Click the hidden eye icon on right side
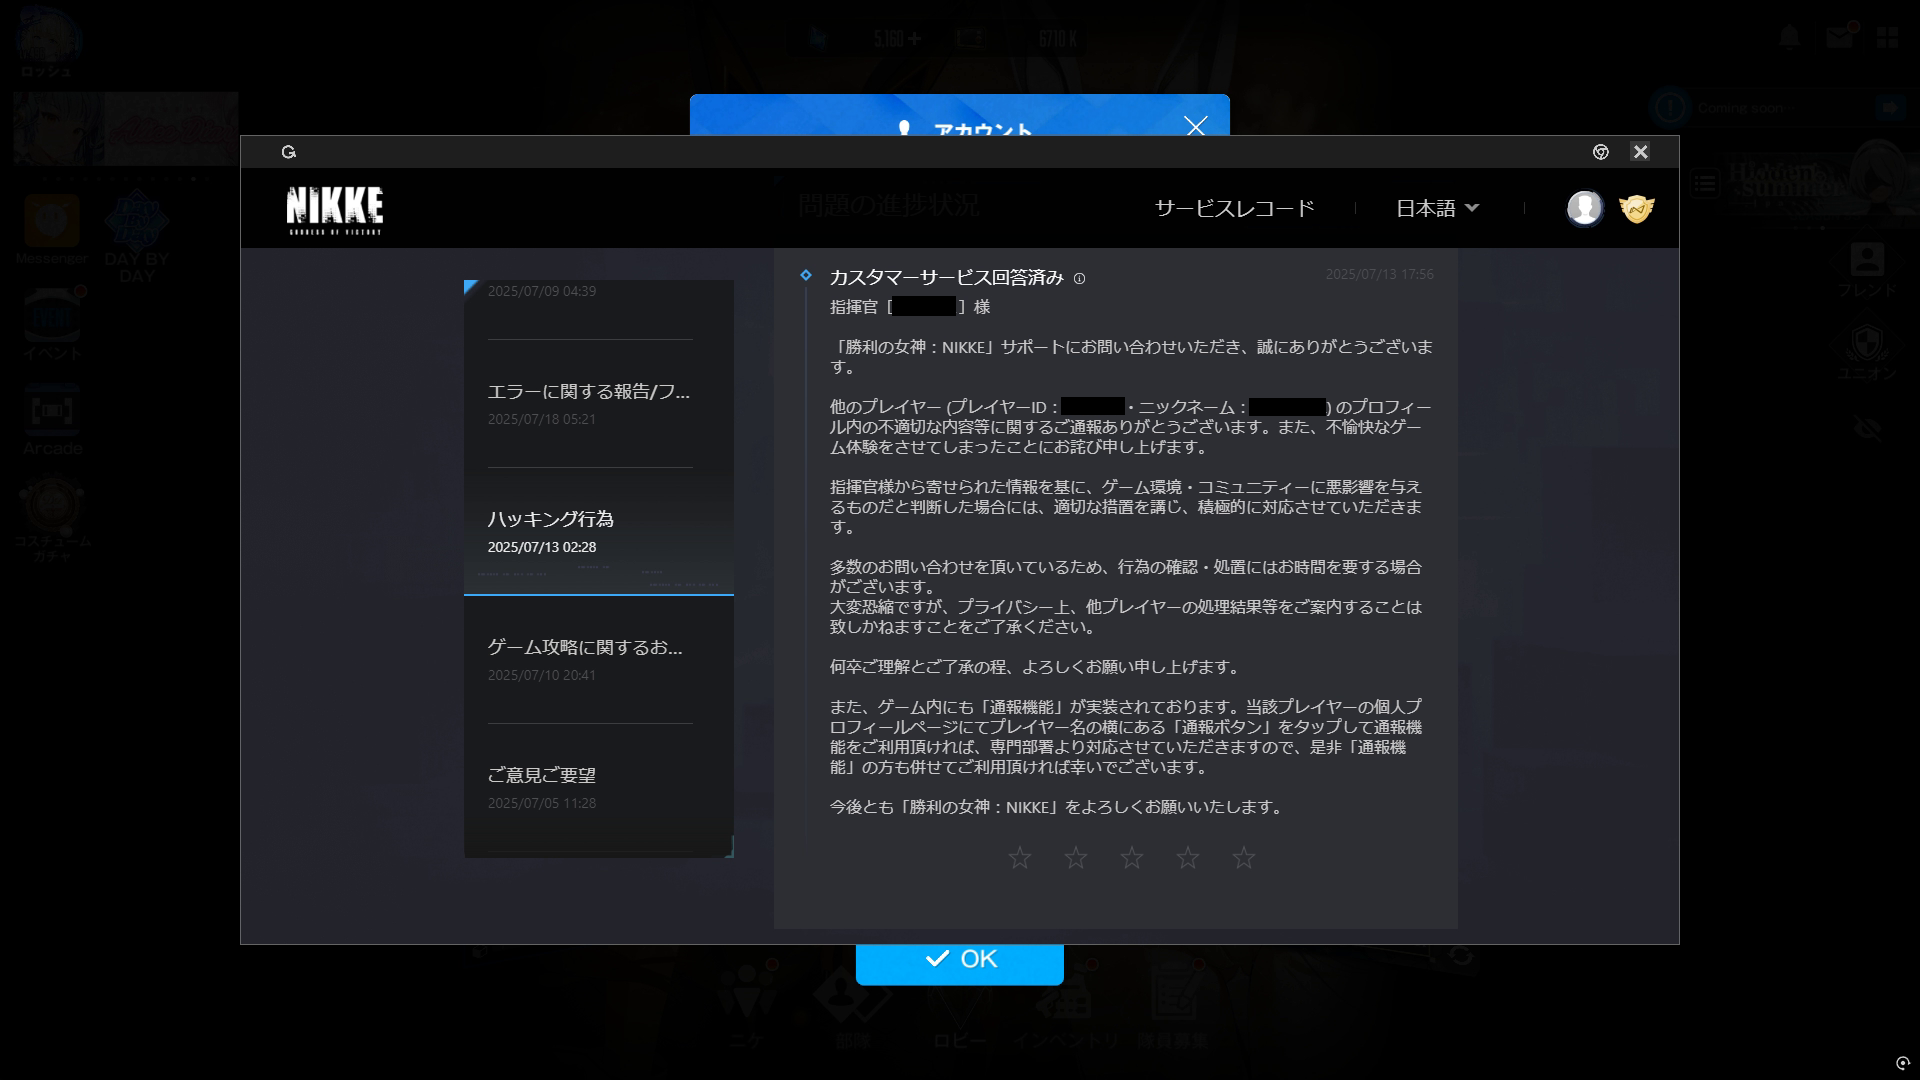Viewport: 1920px width, 1080px height. tap(1867, 428)
